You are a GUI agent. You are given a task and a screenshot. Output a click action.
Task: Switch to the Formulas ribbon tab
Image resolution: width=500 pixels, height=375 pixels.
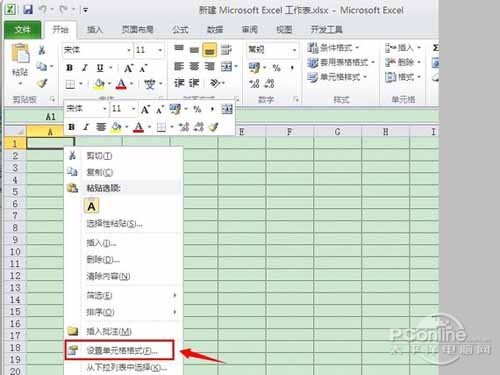coord(180,30)
